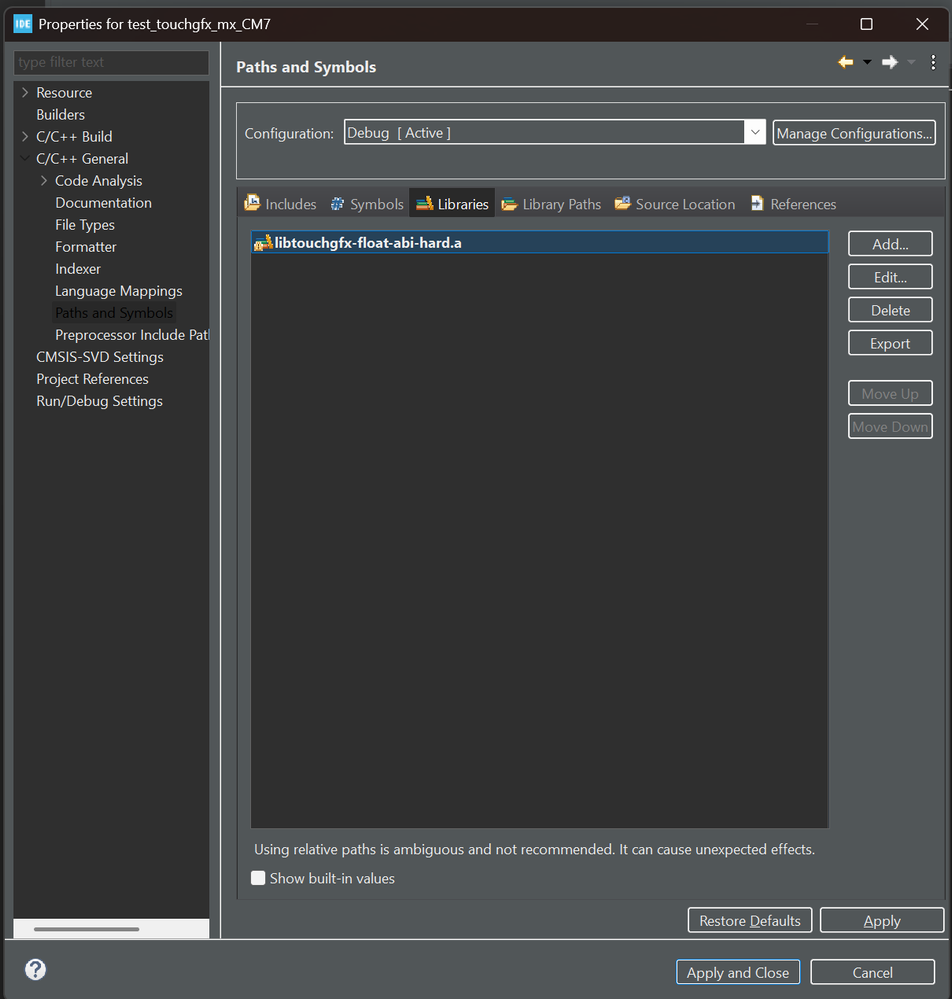Click the Add... button
Screen dimensions: 952x999
[x=890, y=244]
